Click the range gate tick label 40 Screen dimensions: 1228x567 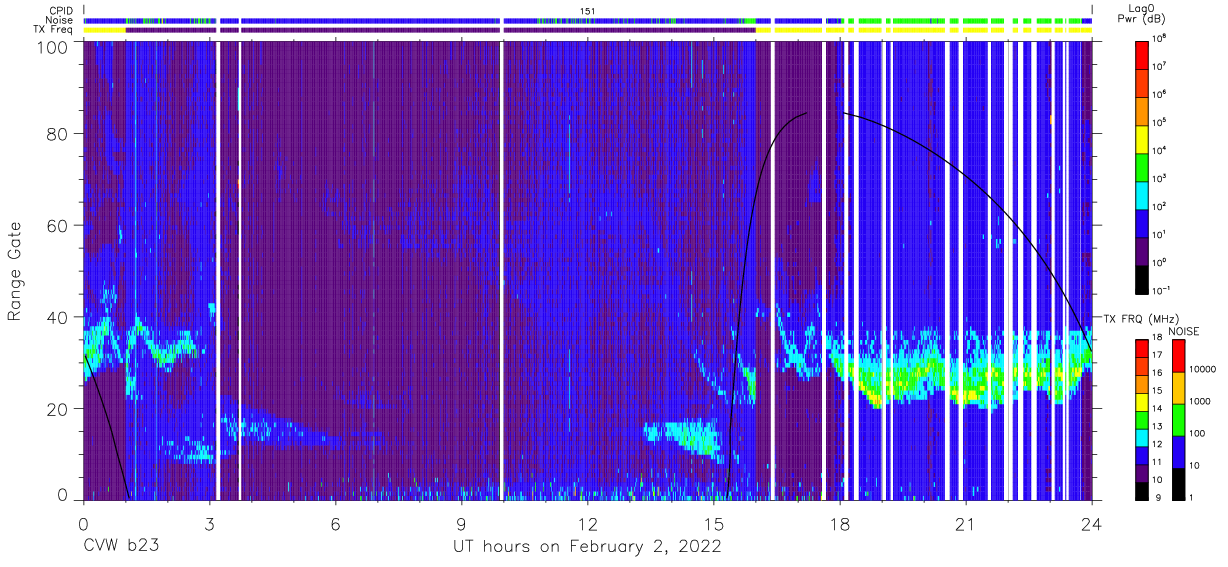click(x=57, y=317)
